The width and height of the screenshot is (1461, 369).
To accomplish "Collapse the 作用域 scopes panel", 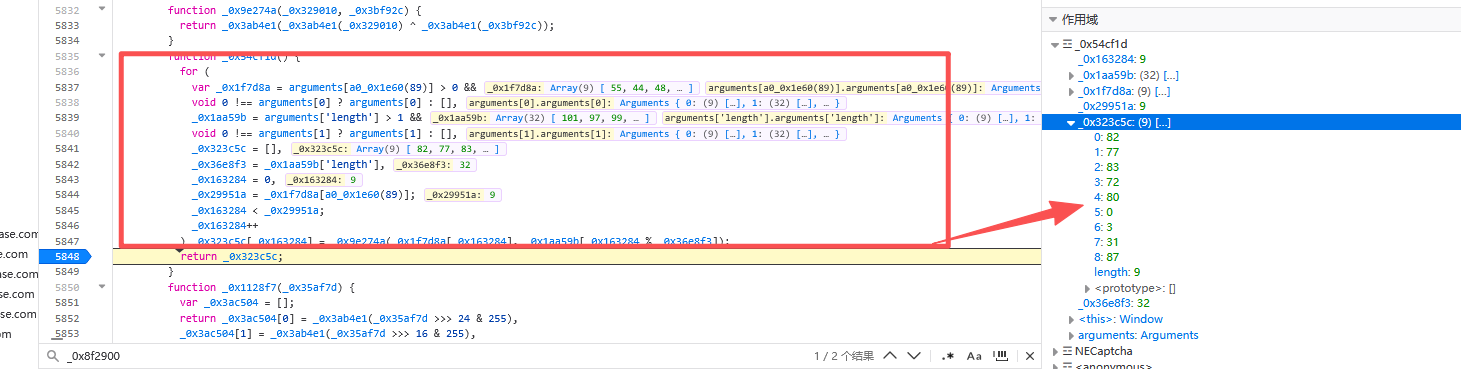I will click(1052, 19).
